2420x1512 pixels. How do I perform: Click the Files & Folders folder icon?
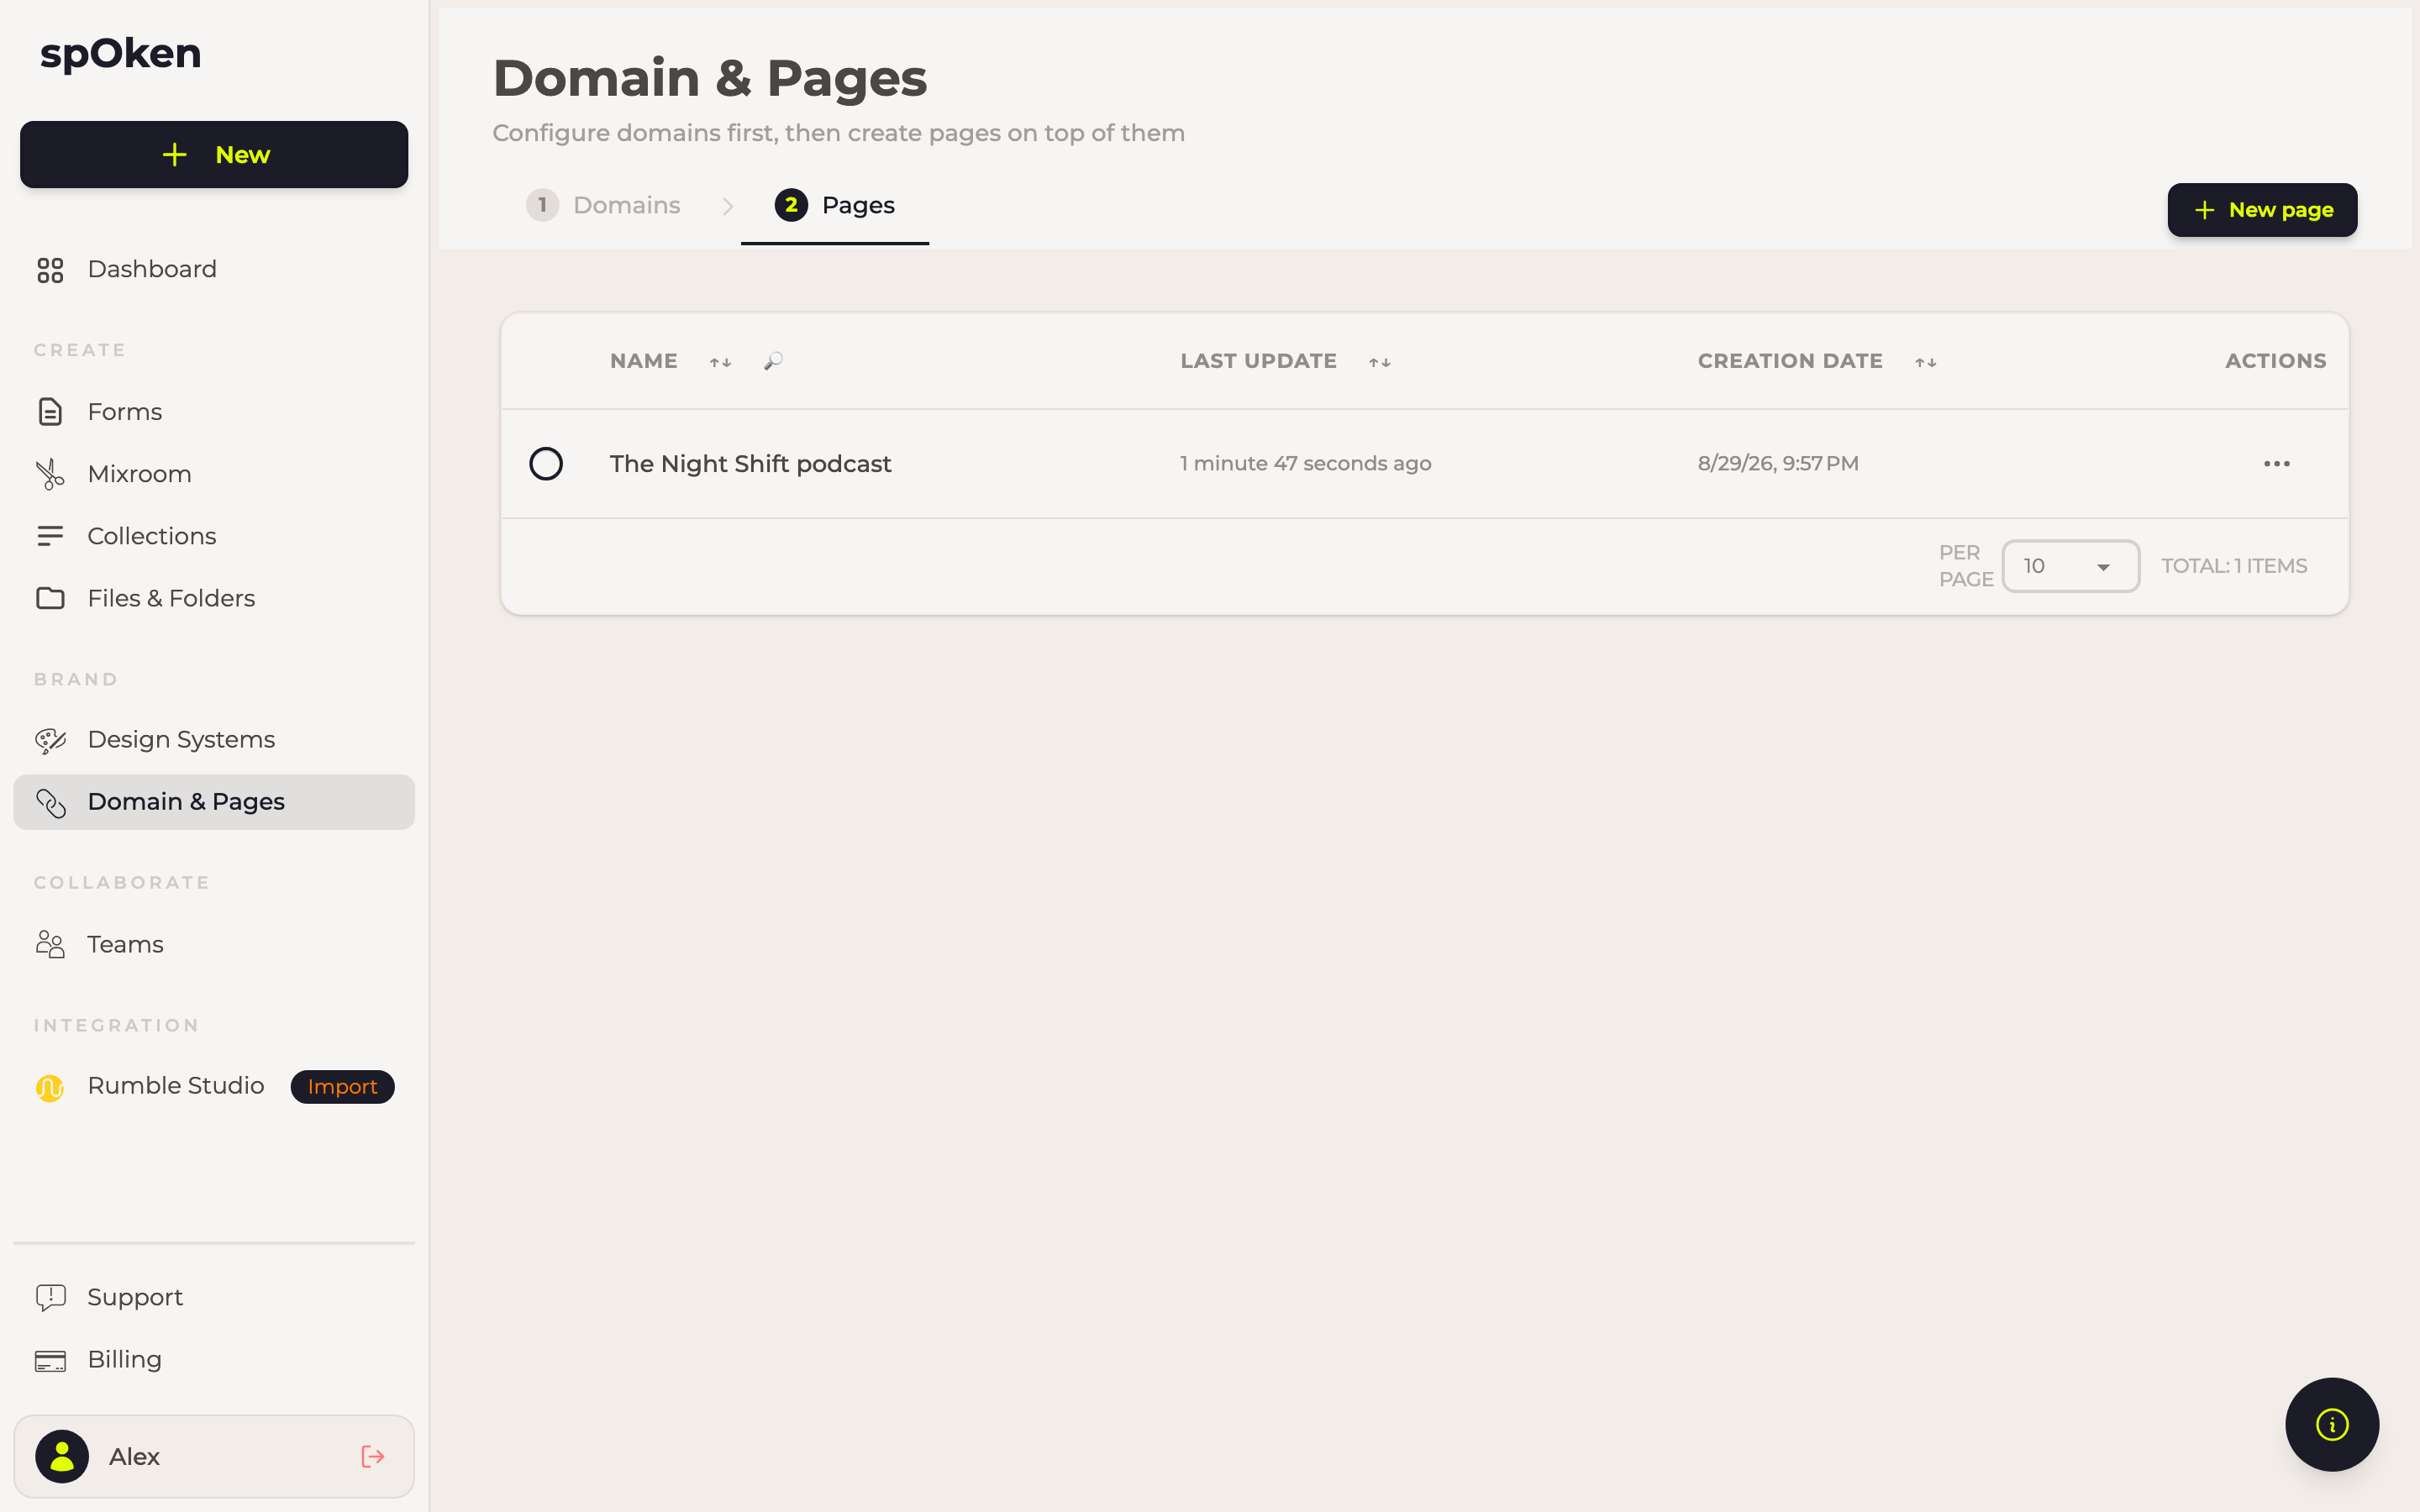[x=50, y=598]
